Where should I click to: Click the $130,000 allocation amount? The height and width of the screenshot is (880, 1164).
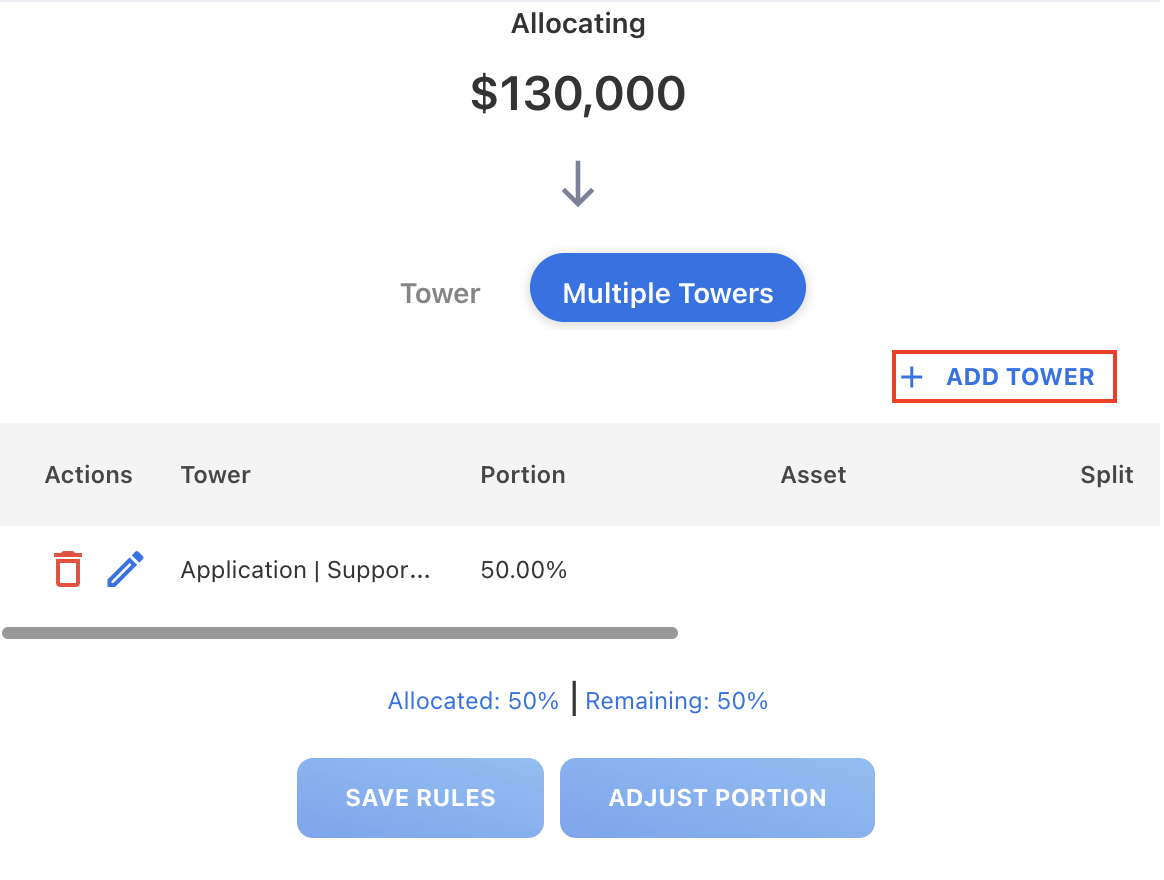pos(578,94)
